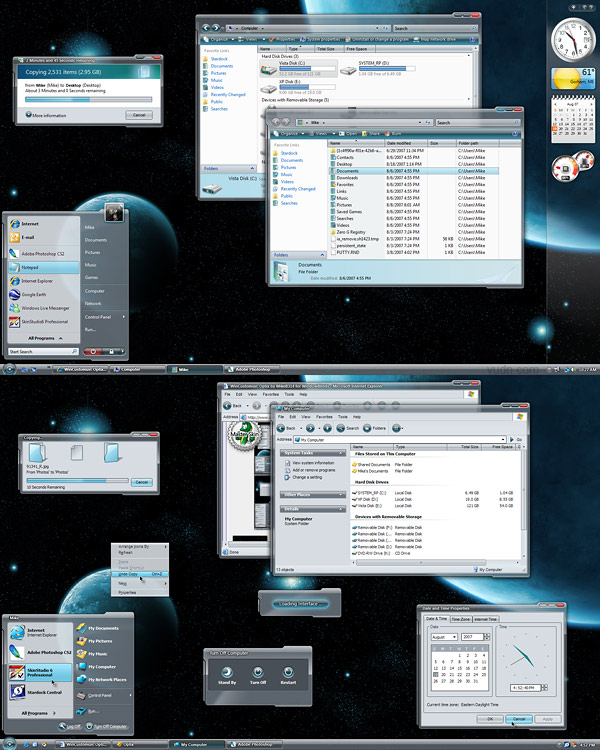Select Vista Disk (C:) drive in Computer window
The height and width of the screenshot is (750, 600).
tap(298, 69)
